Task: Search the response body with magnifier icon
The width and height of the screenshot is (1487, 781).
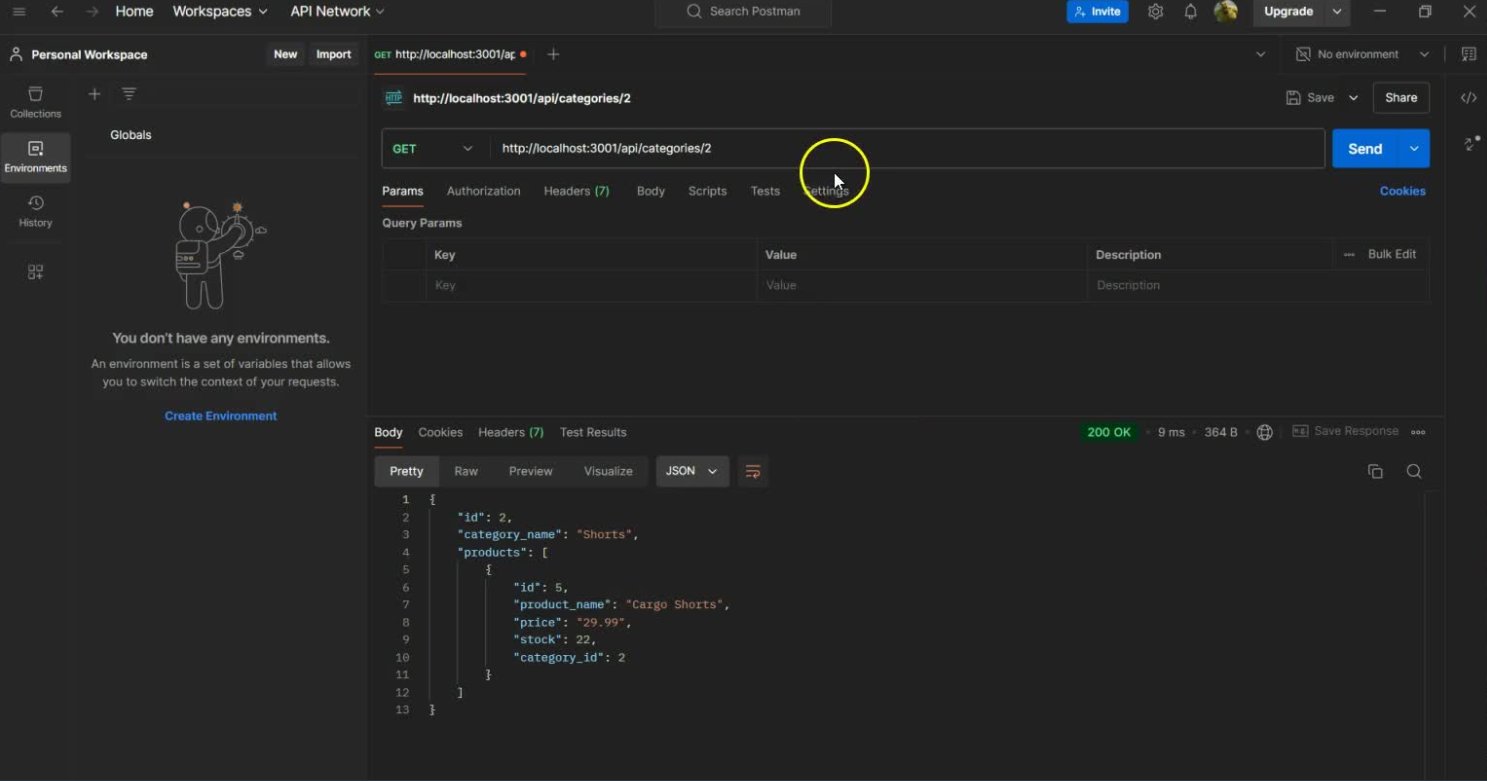Action: (1414, 471)
